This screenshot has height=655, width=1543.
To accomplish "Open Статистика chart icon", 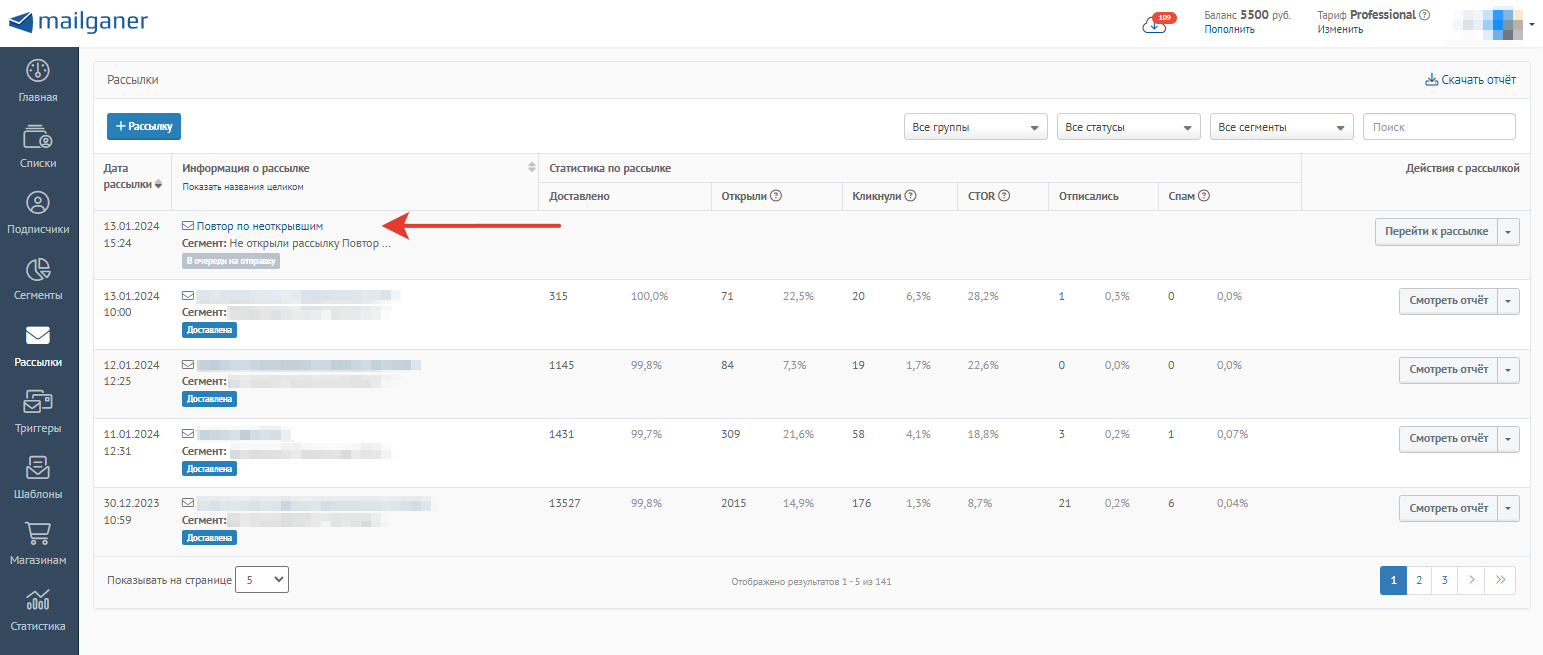I will pos(38,601).
